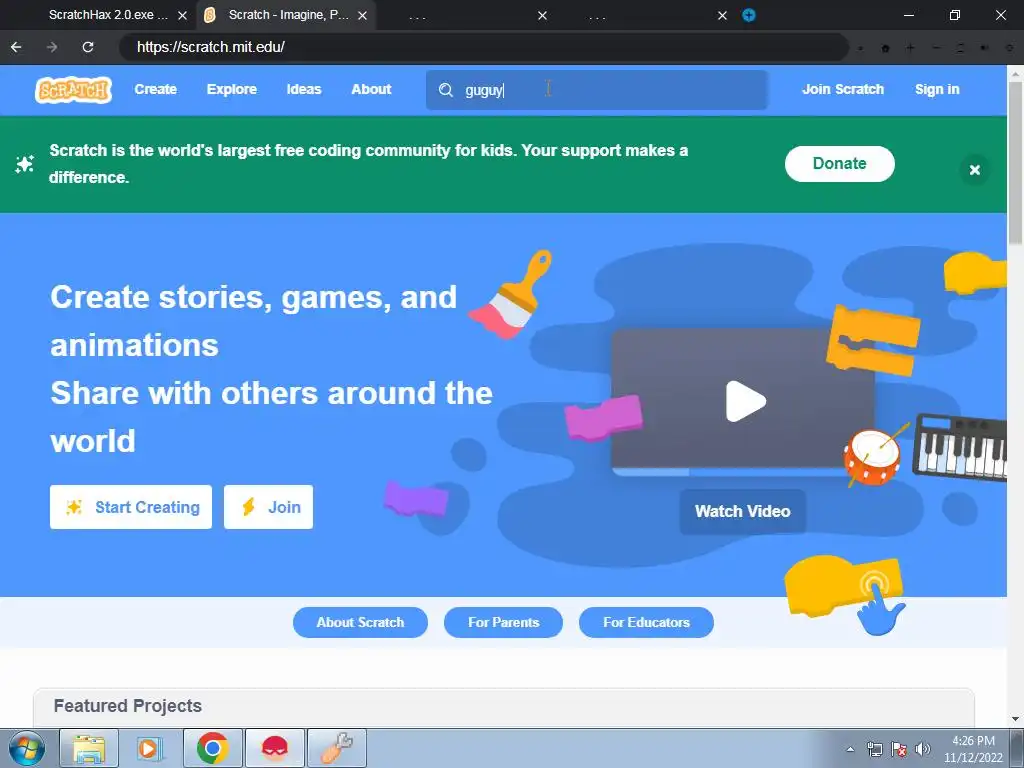Viewport: 1024px width, 768px height.
Task: Click the network icon in system tray
Action: pos(874,749)
